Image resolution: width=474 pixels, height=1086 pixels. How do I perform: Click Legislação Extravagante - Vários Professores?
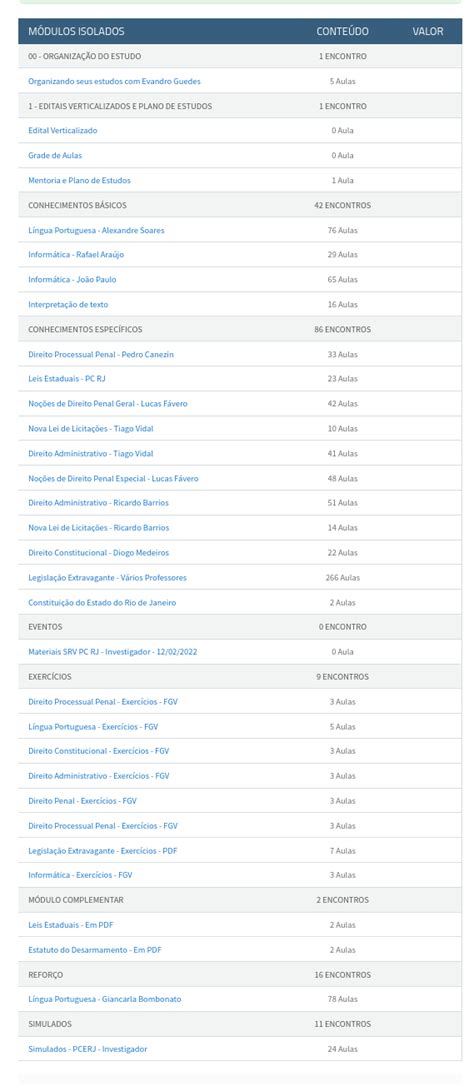107,578
